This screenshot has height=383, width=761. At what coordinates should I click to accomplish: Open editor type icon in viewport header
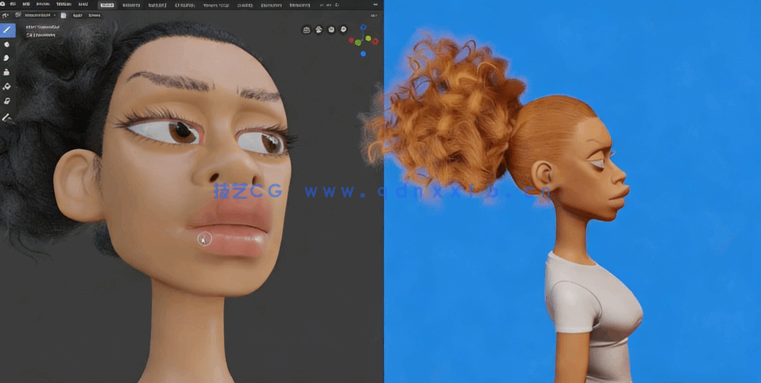click(x=5, y=16)
